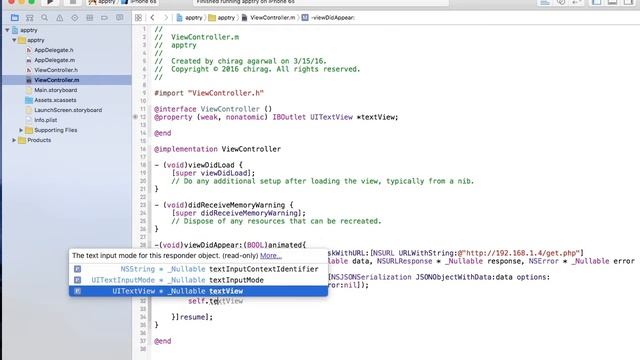Viewport: 640px width, 360px height.
Task: Click the #import "ViewController.h" line
Action: (x=209, y=93)
